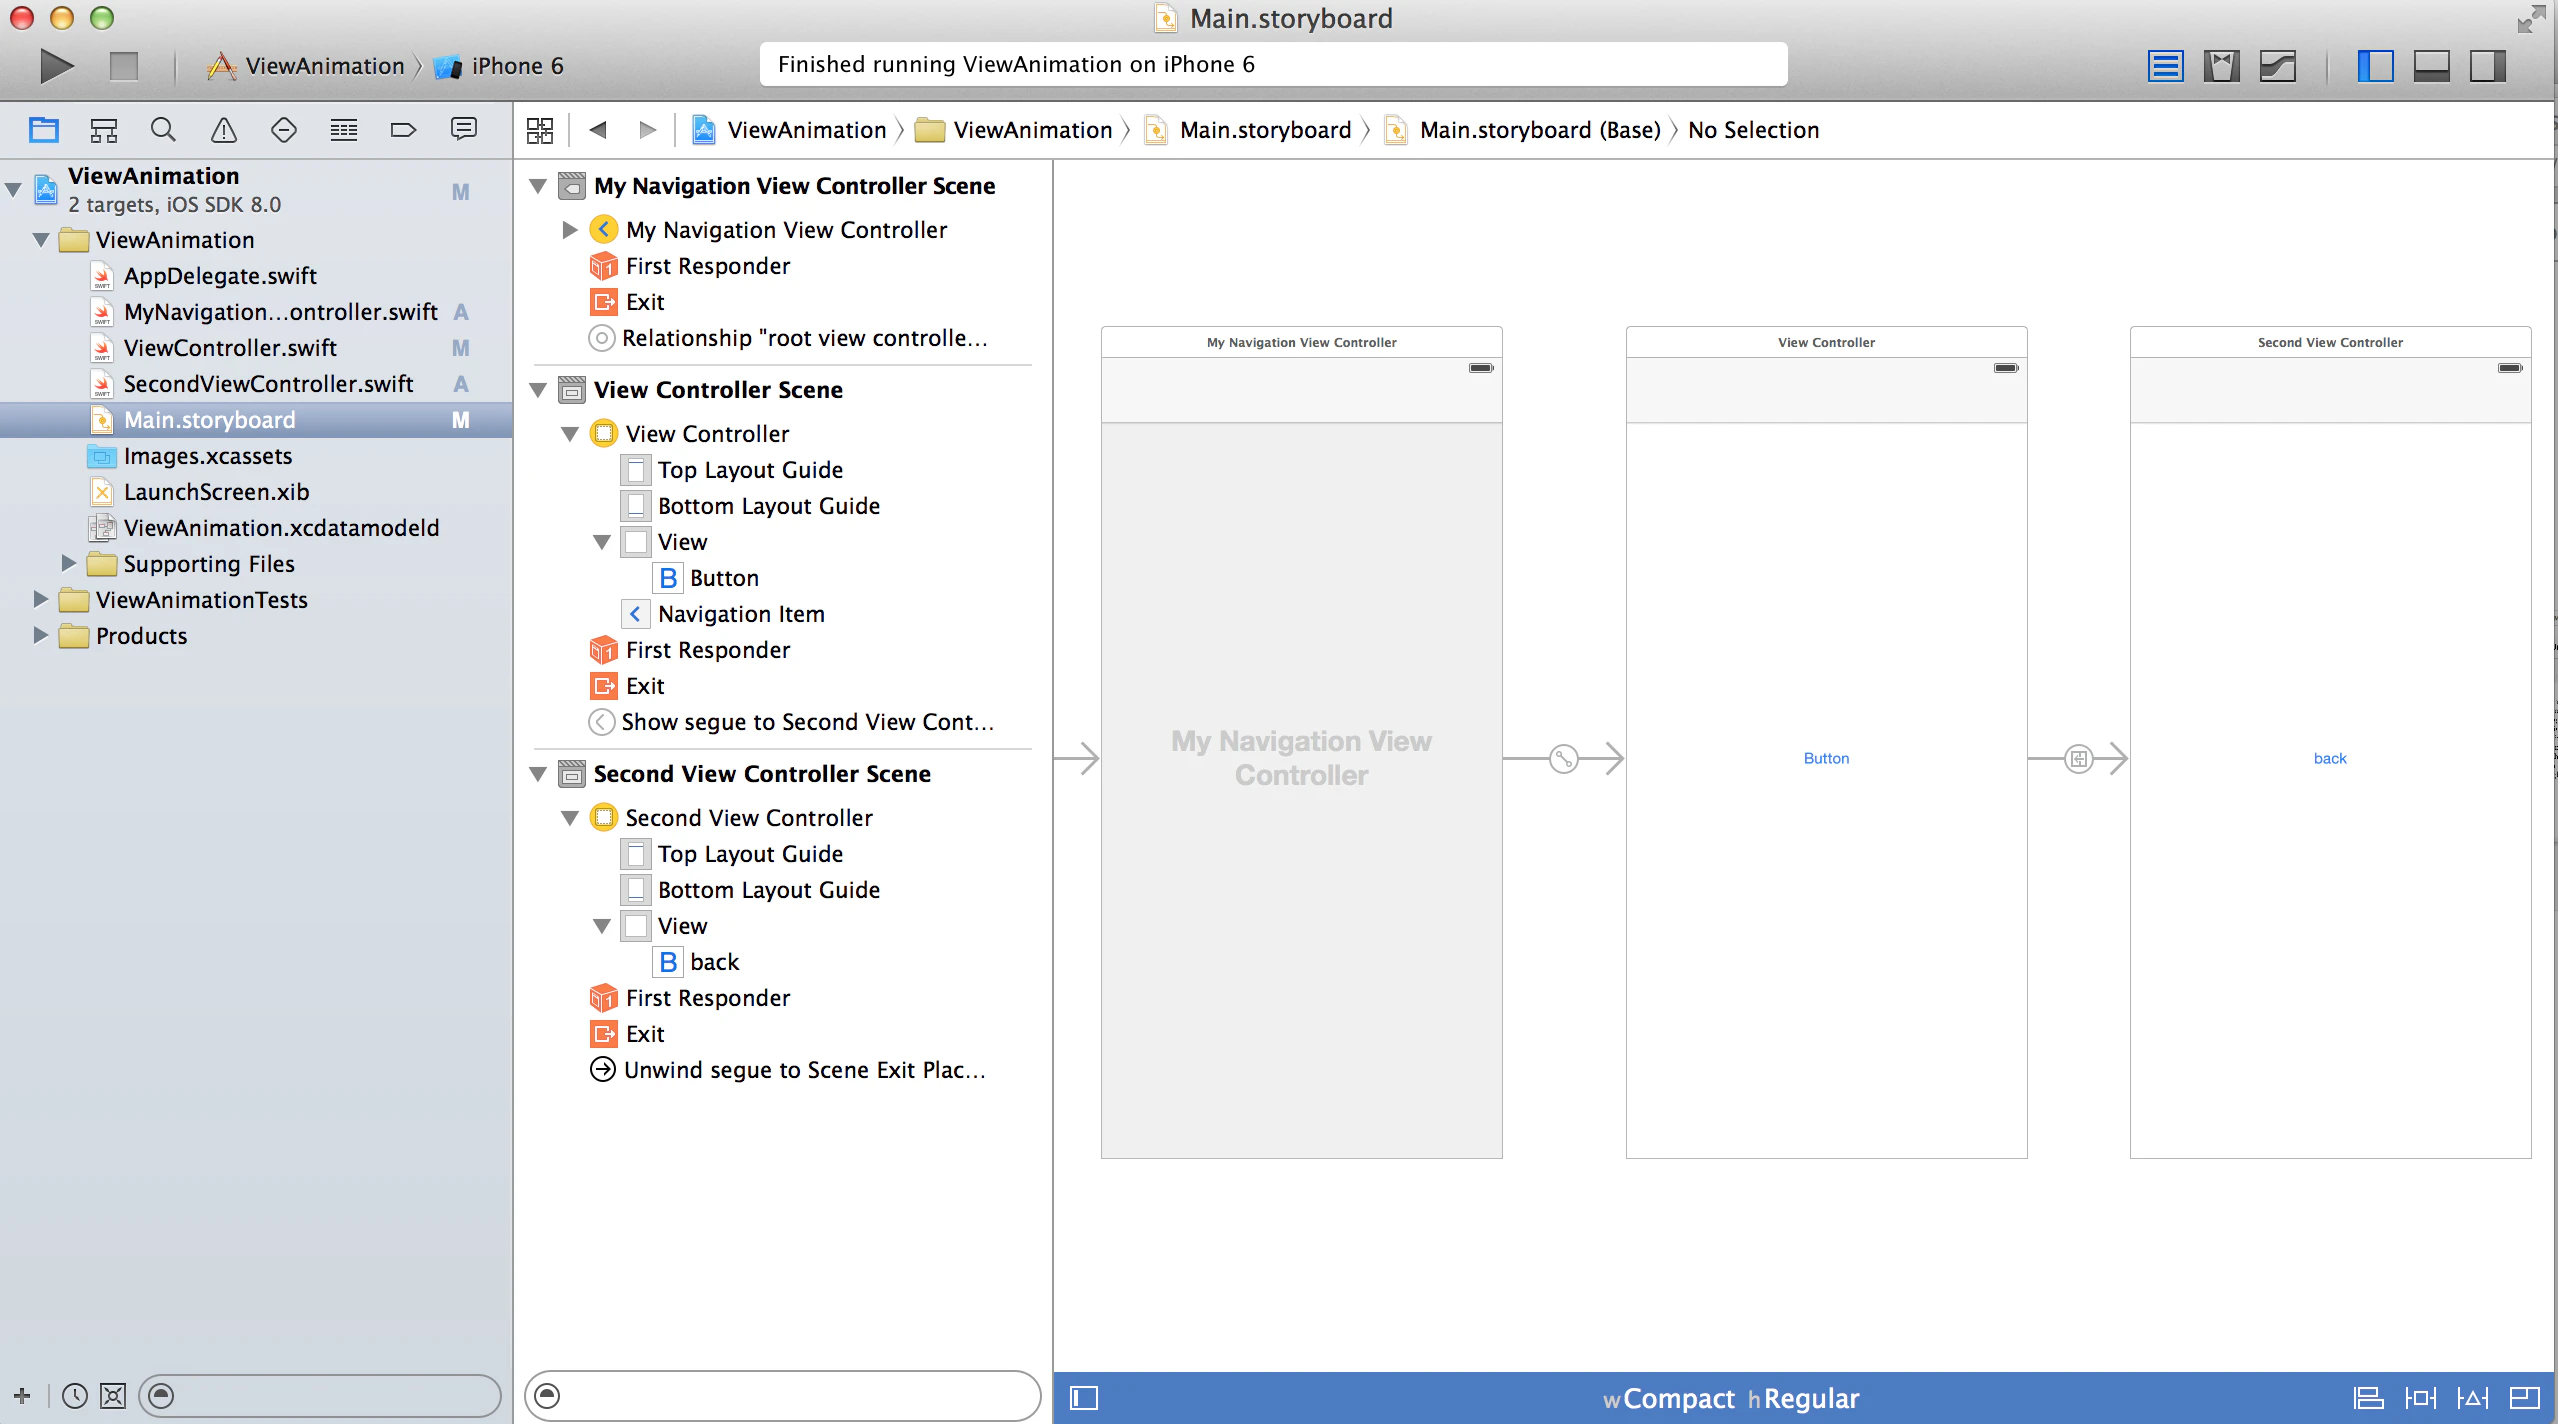Go forward in editor history

click(x=647, y=130)
